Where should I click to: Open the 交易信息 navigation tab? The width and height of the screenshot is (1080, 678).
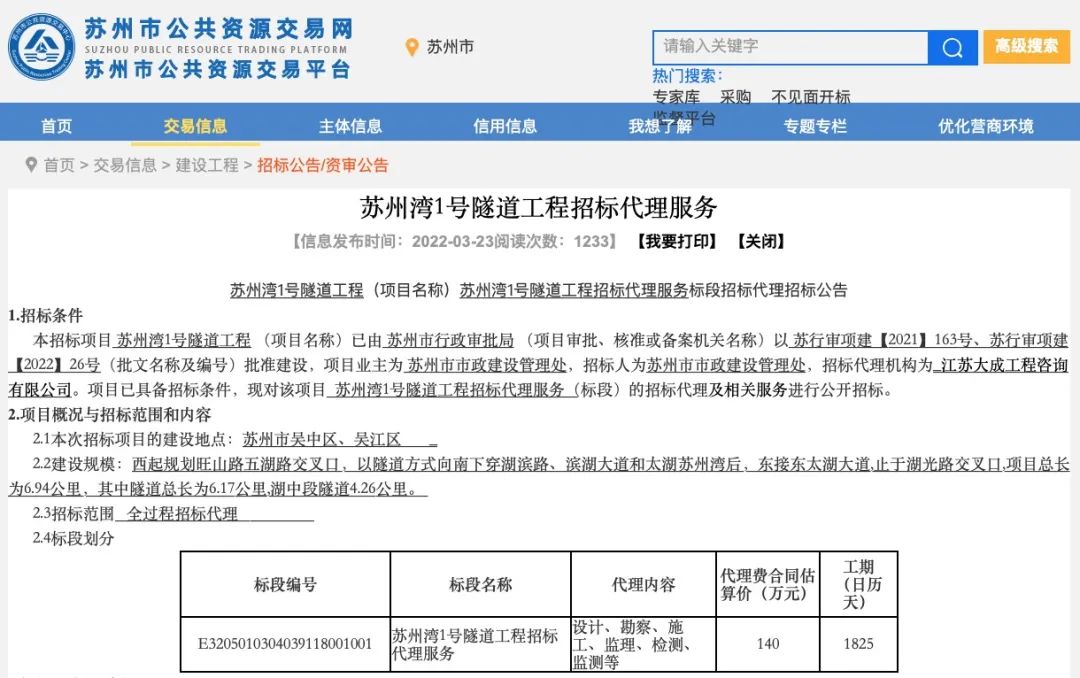pos(196,126)
